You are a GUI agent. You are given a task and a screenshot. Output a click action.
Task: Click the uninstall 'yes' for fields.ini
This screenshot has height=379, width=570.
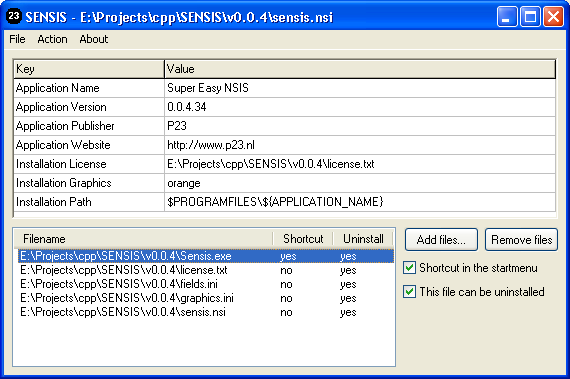click(x=348, y=285)
